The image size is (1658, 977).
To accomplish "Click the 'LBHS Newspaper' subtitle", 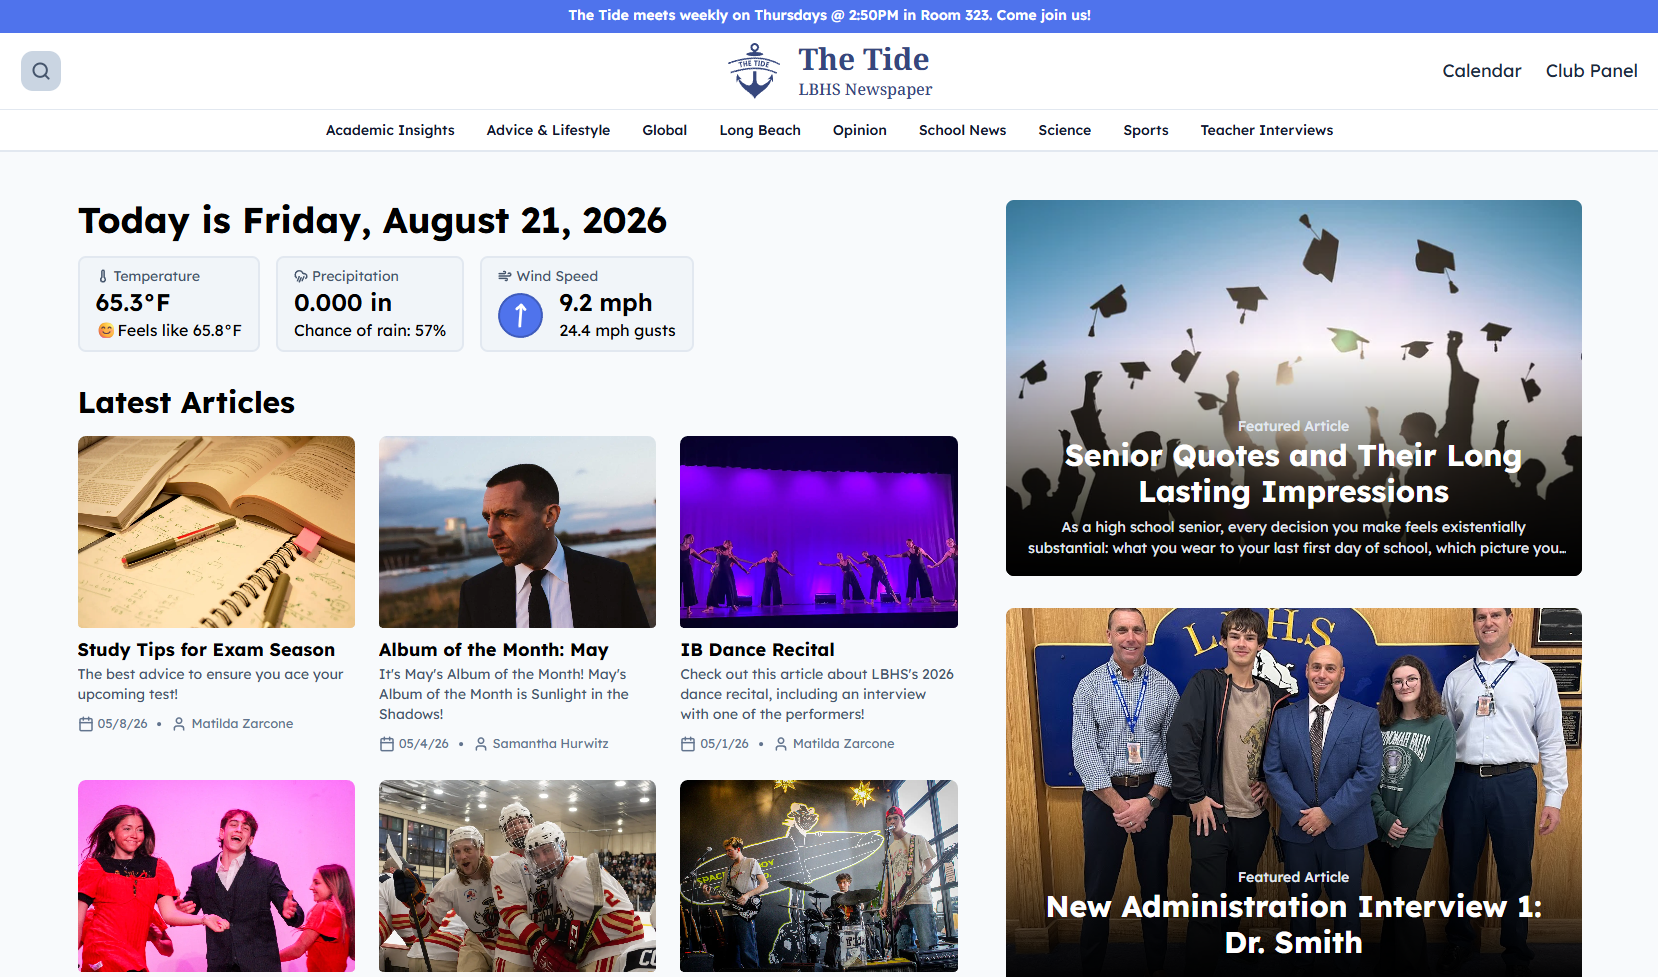I will click(865, 89).
